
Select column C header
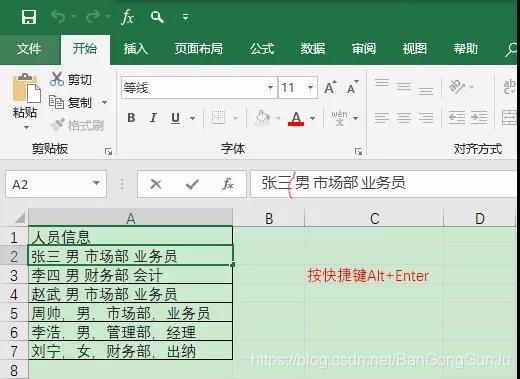point(374,218)
